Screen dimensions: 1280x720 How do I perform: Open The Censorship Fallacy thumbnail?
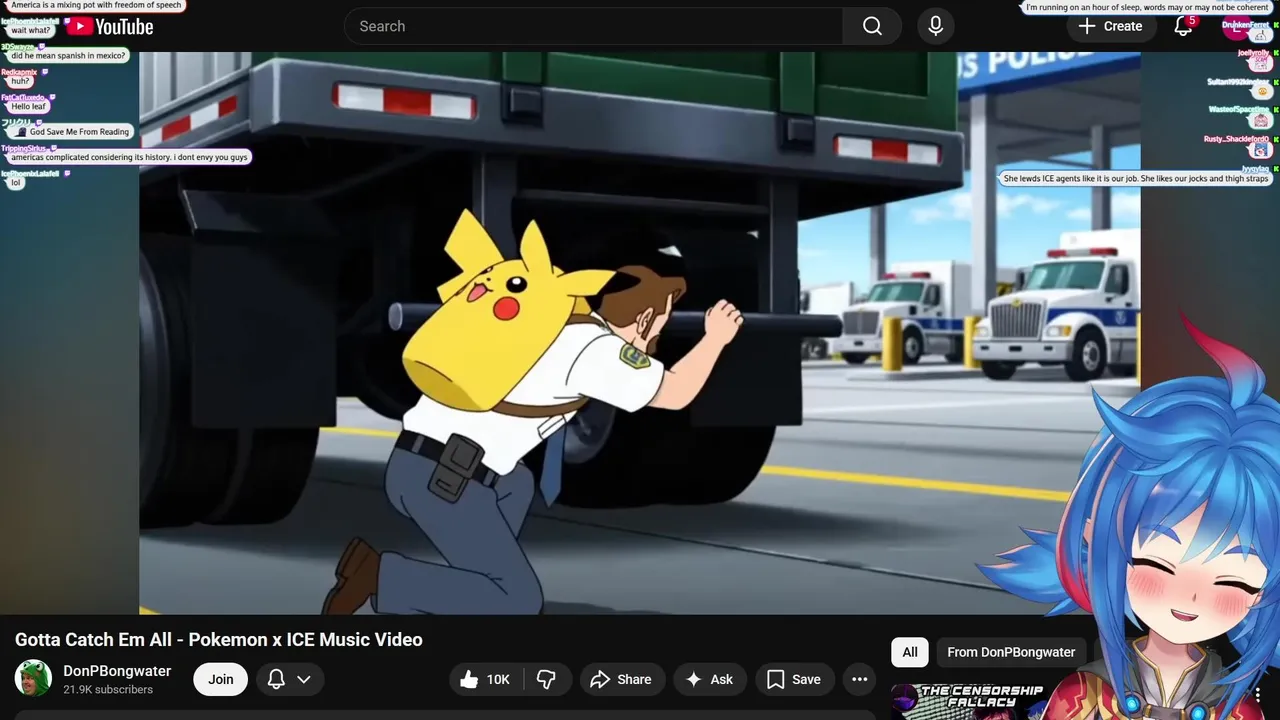pos(970,702)
